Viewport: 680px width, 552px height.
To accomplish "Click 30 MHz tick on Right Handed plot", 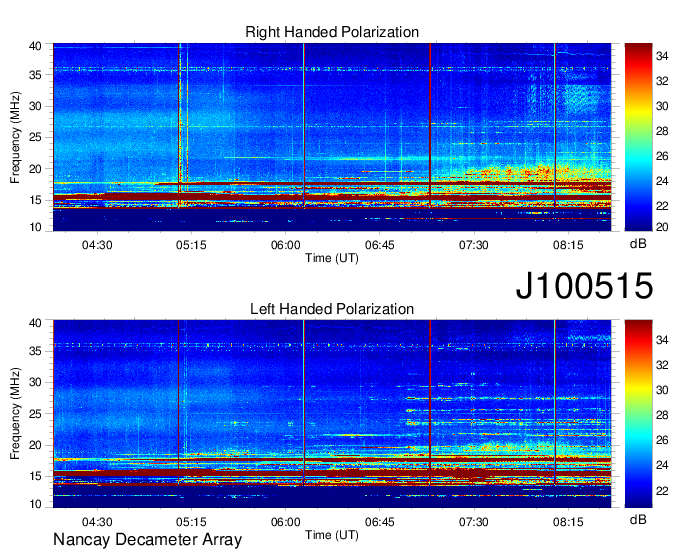I will [x=35, y=107].
